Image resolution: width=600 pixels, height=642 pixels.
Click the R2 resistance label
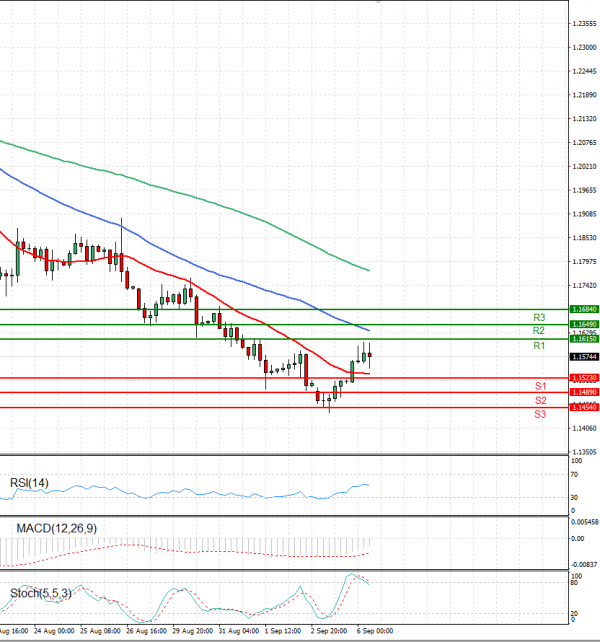(x=539, y=330)
